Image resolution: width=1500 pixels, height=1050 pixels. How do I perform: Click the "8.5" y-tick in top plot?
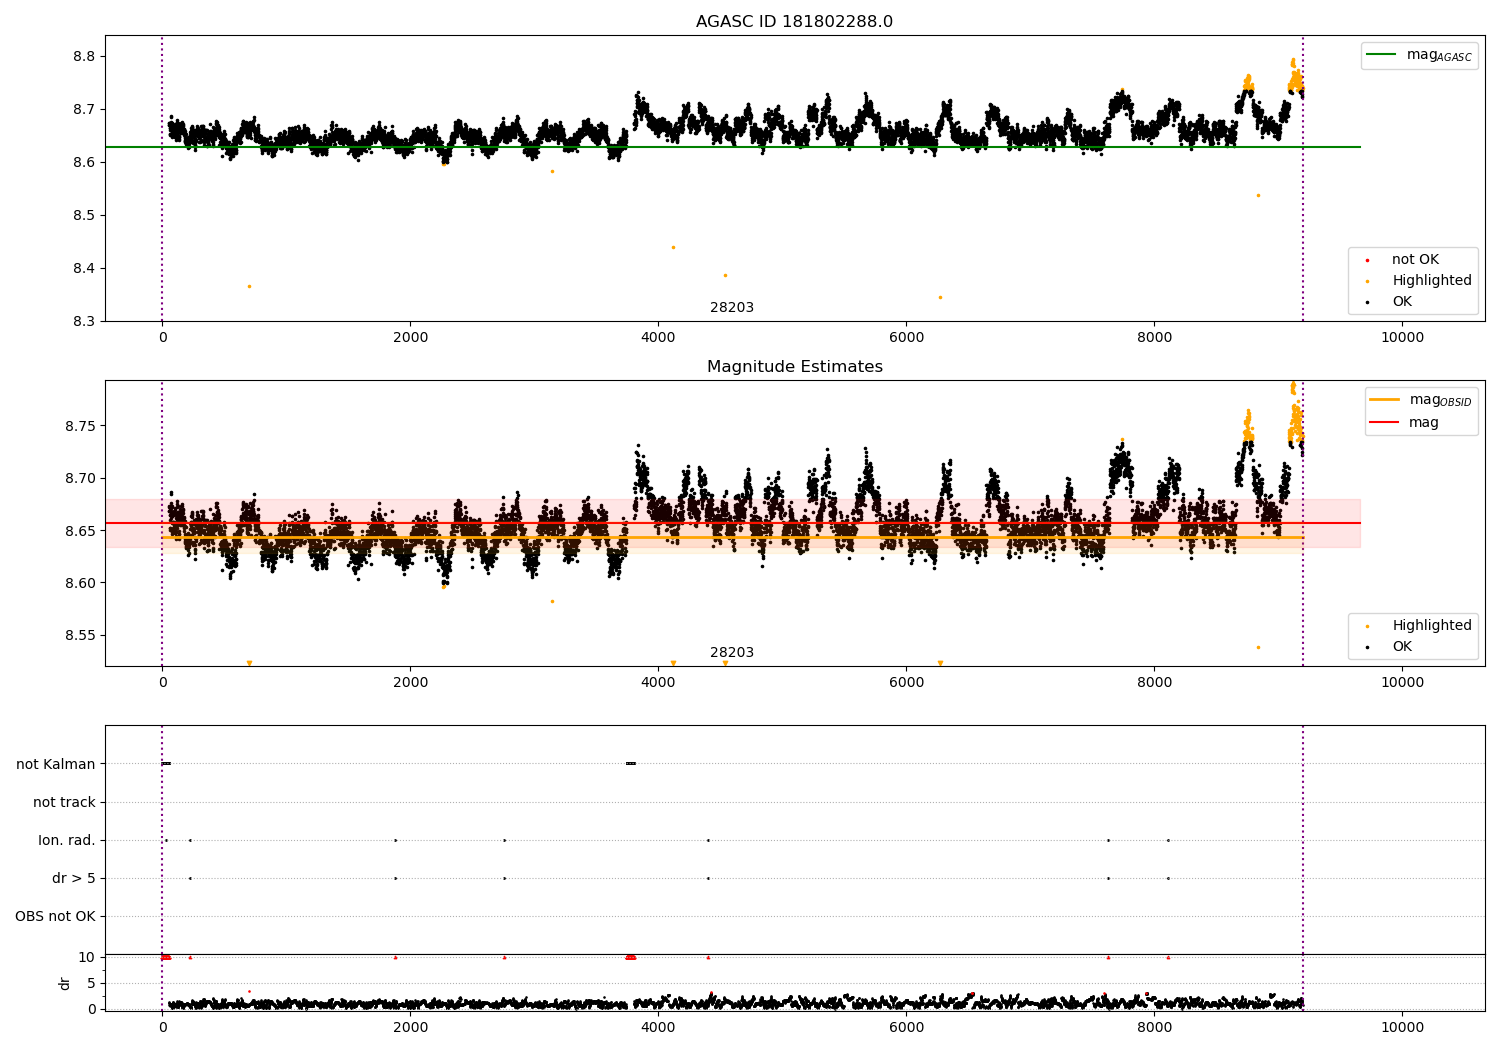click(x=84, y=216)
